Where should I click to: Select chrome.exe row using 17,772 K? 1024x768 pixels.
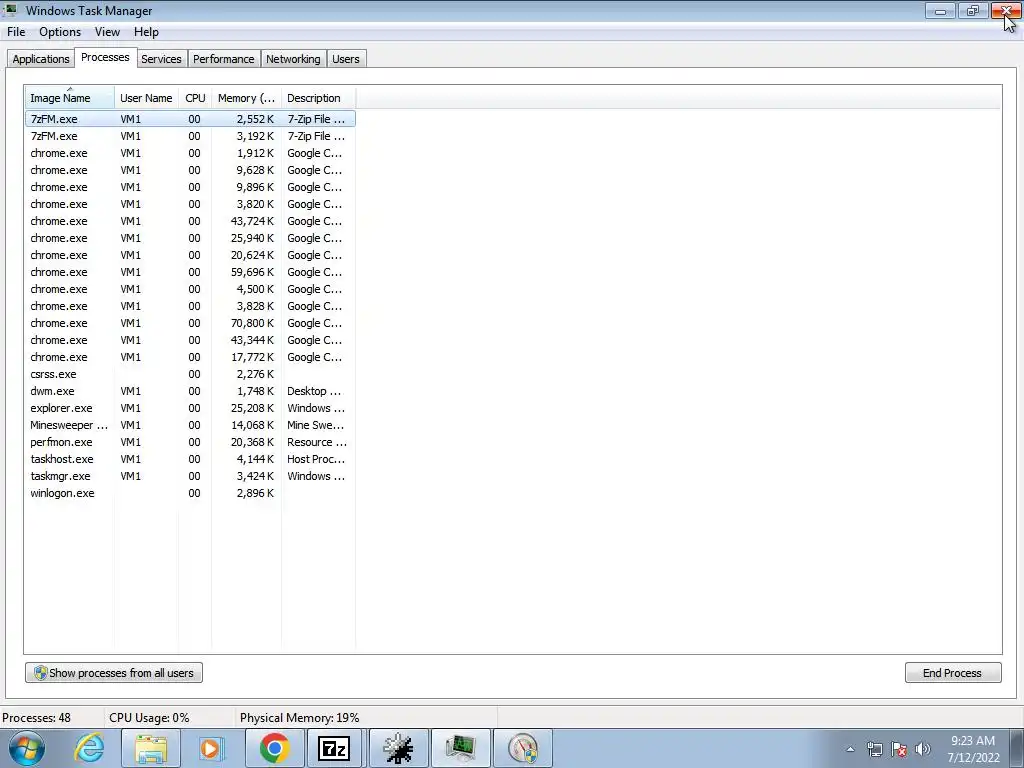(190, 357)
